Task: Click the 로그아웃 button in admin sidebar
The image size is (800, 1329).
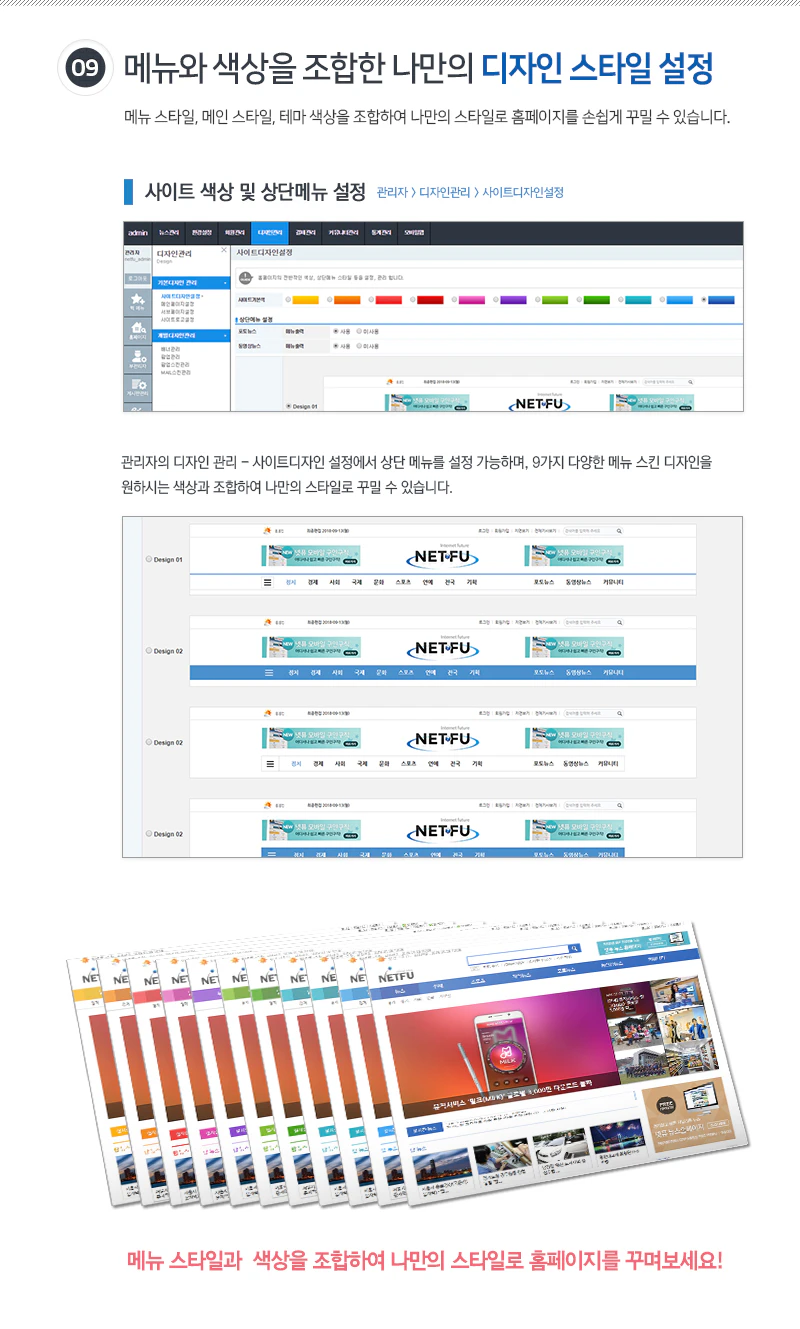Action: click(x=137, y=278)
